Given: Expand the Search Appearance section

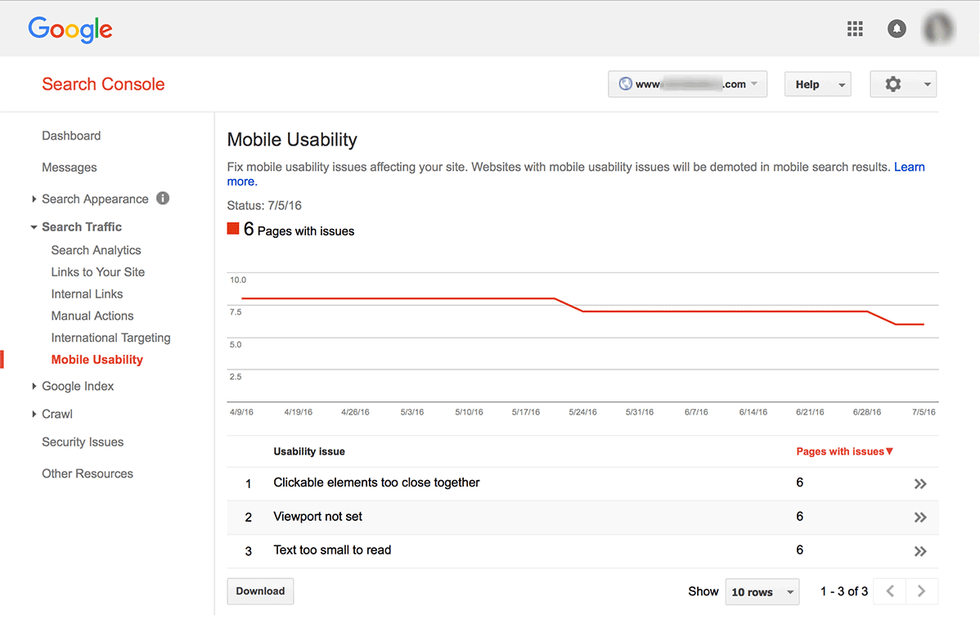Looking at the screenshot, I should pos(34,199).
